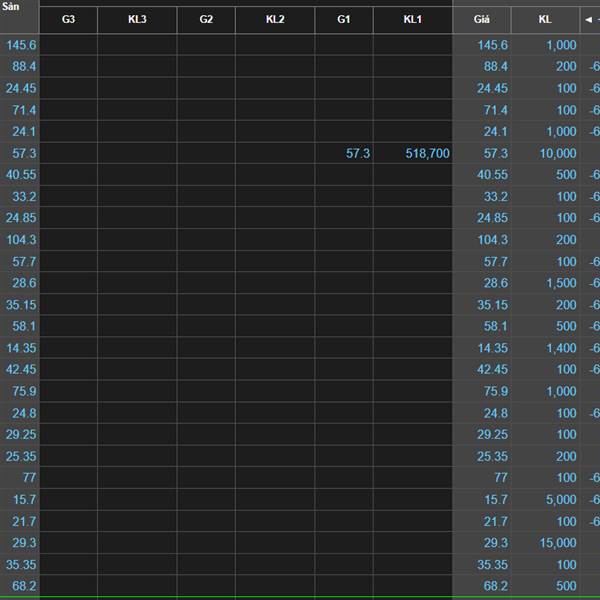Click 71.4 in the Giá column

(x=496, y=110)
